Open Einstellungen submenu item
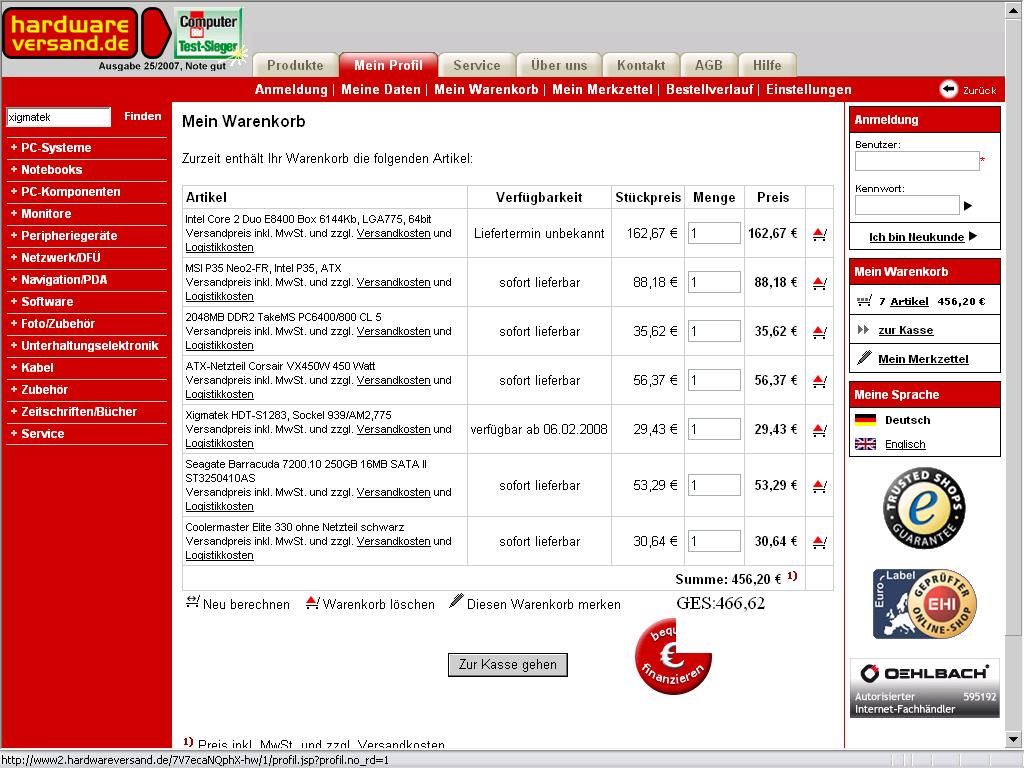This screenshot has height=768, width=1024. pos(808,89)
